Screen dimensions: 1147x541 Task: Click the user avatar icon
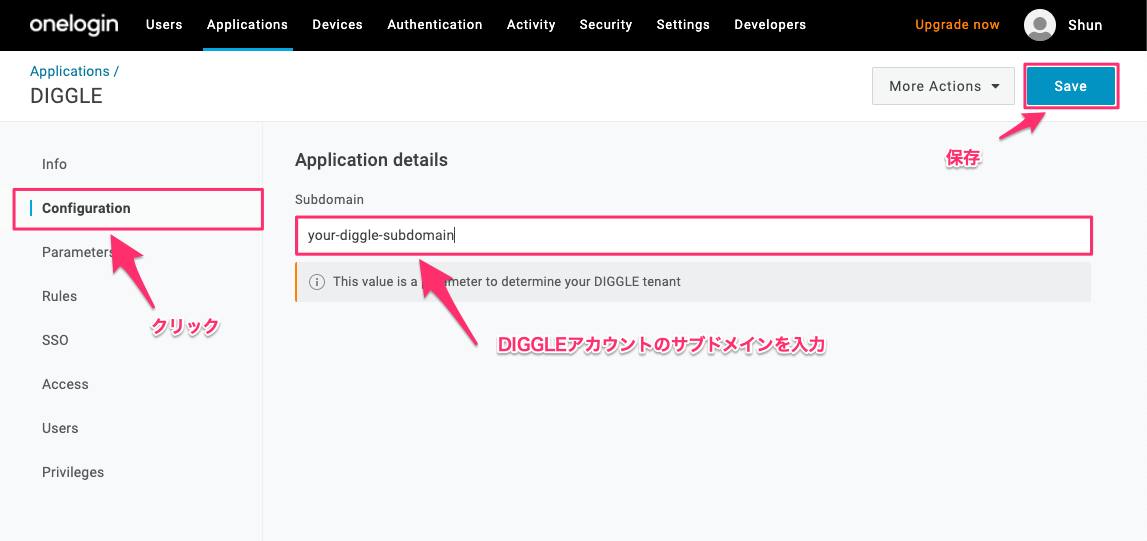(1040, 25)
